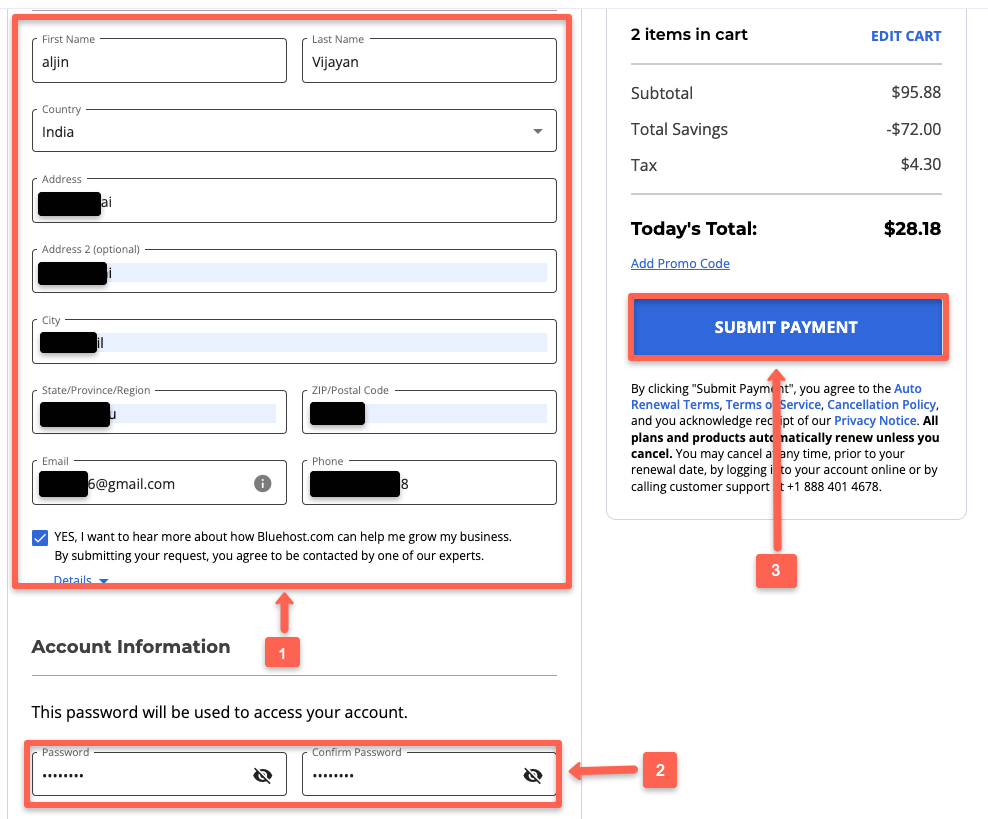Click Add Promo Code
The height and width of the screenshot is (819, 988).
click(680, 263)
